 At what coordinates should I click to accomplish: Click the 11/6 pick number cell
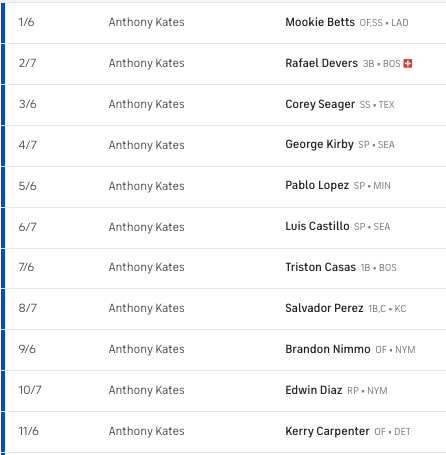(x=28, y=431)
